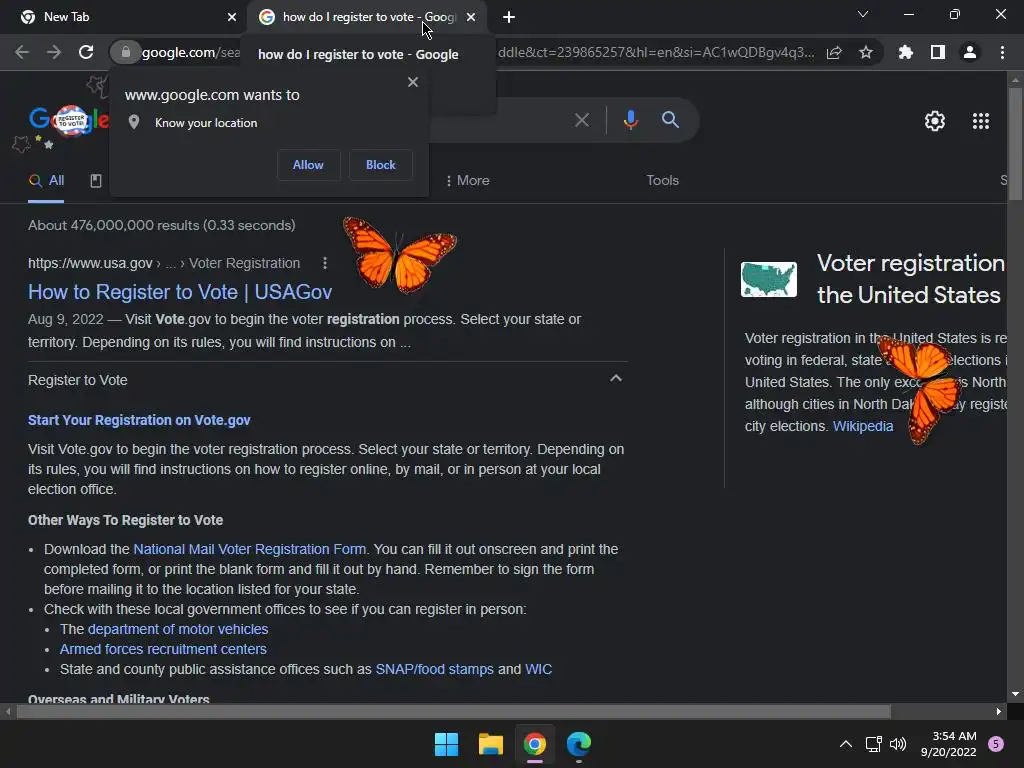
Task: Open network status tray icon
Action: point(873,744)
